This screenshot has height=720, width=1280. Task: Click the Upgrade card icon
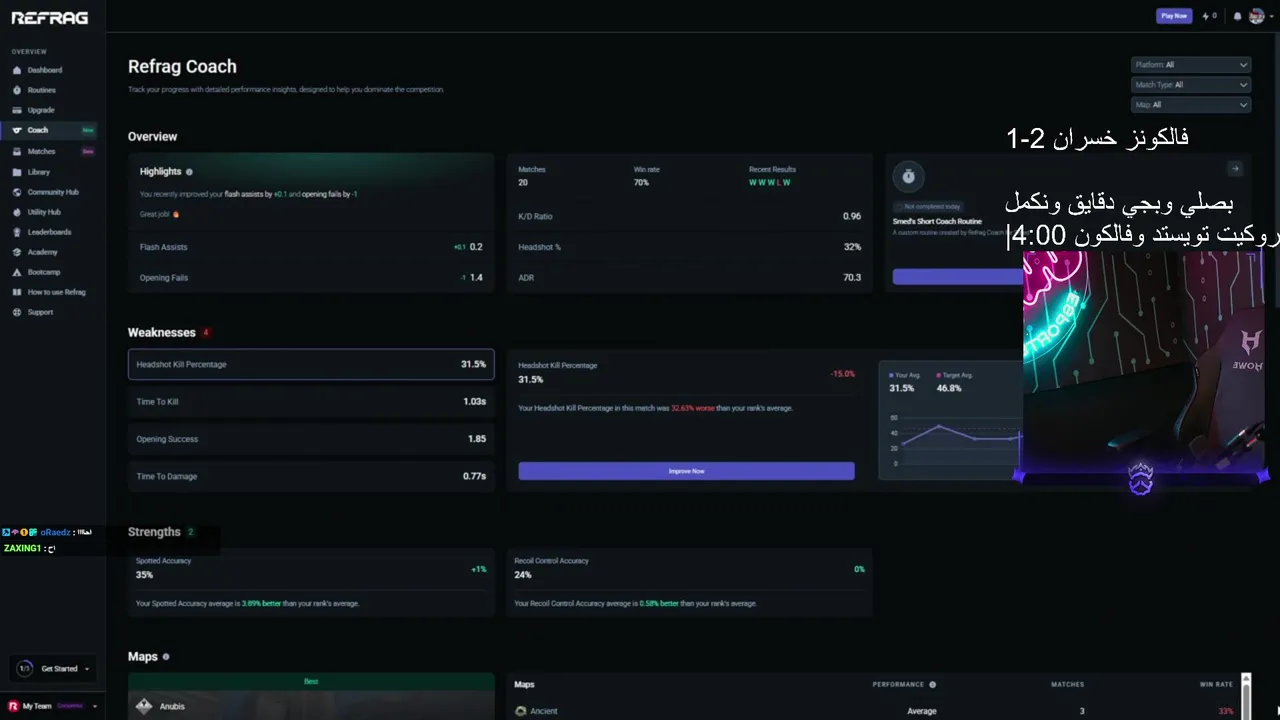coord(17,110)
